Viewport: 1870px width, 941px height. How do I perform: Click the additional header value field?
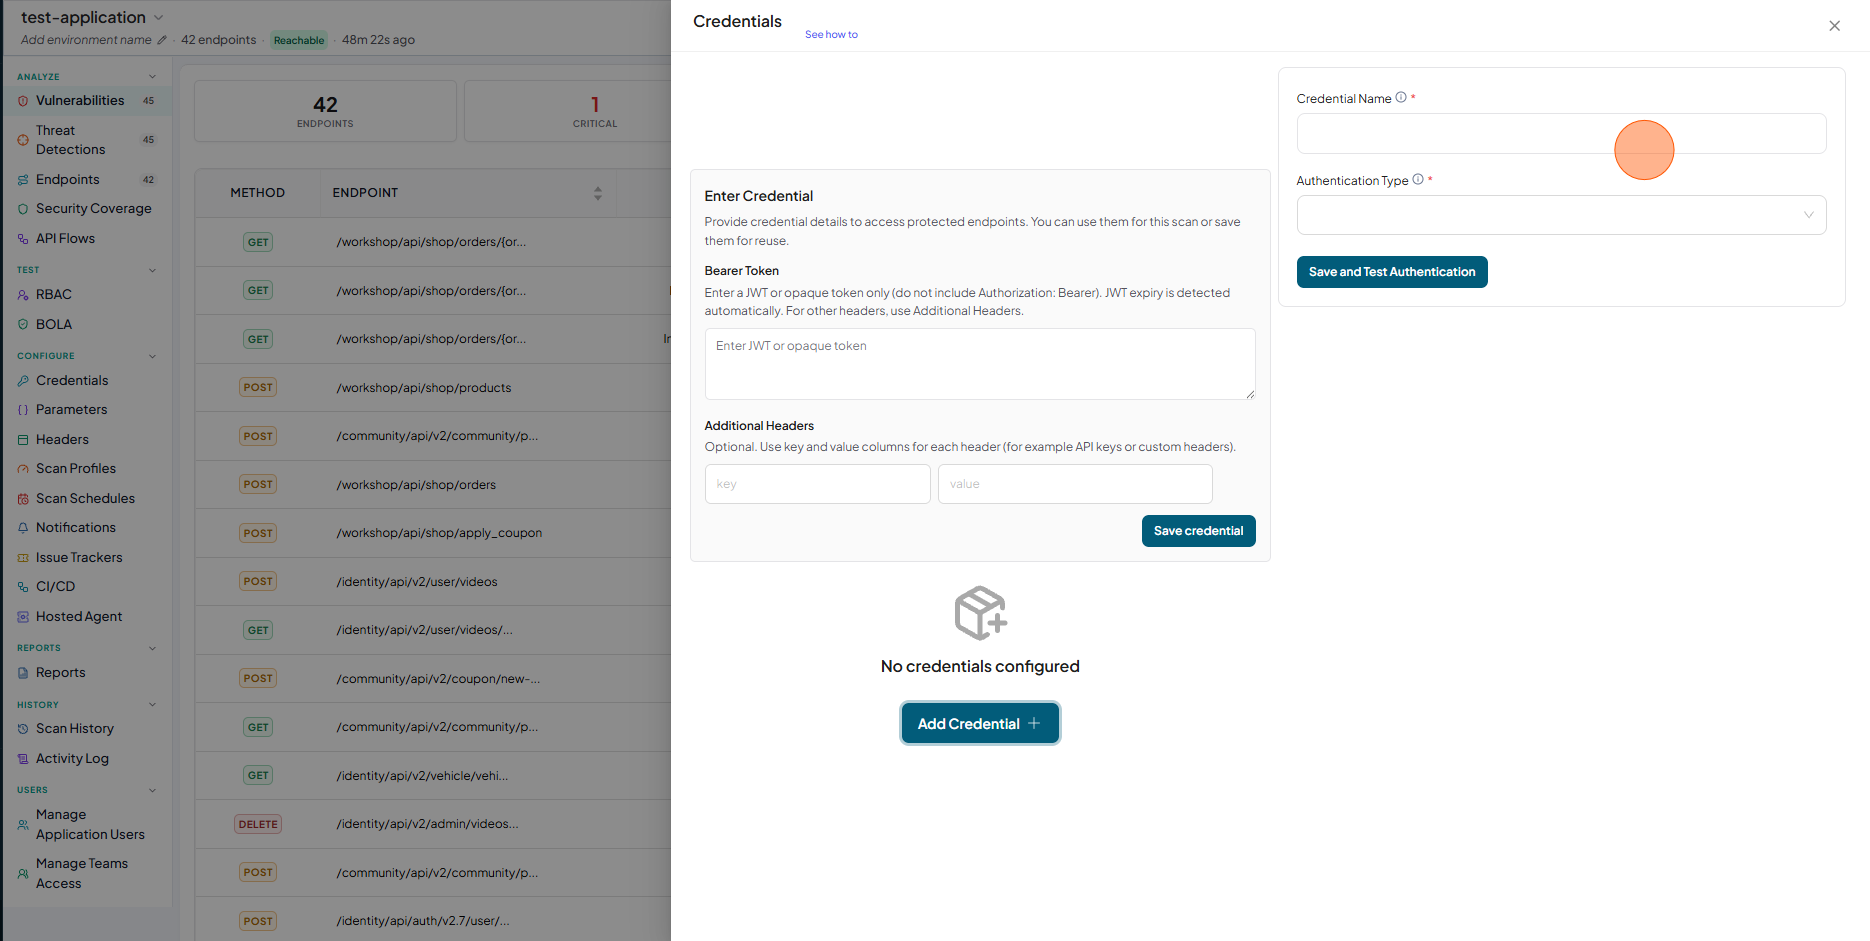pyautogui.click(x=1075, y=484)
